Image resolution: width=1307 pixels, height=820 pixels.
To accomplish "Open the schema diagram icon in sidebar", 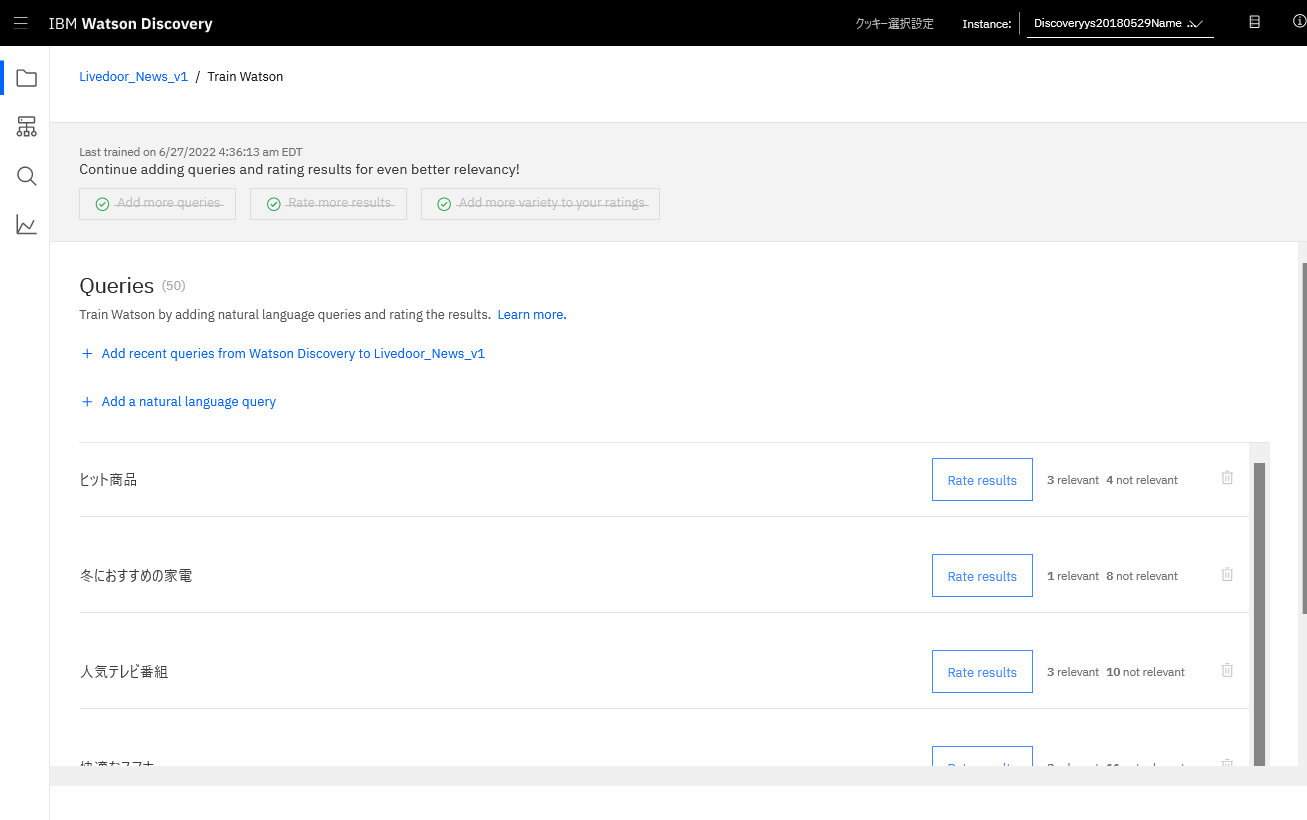I will point(27,127).
